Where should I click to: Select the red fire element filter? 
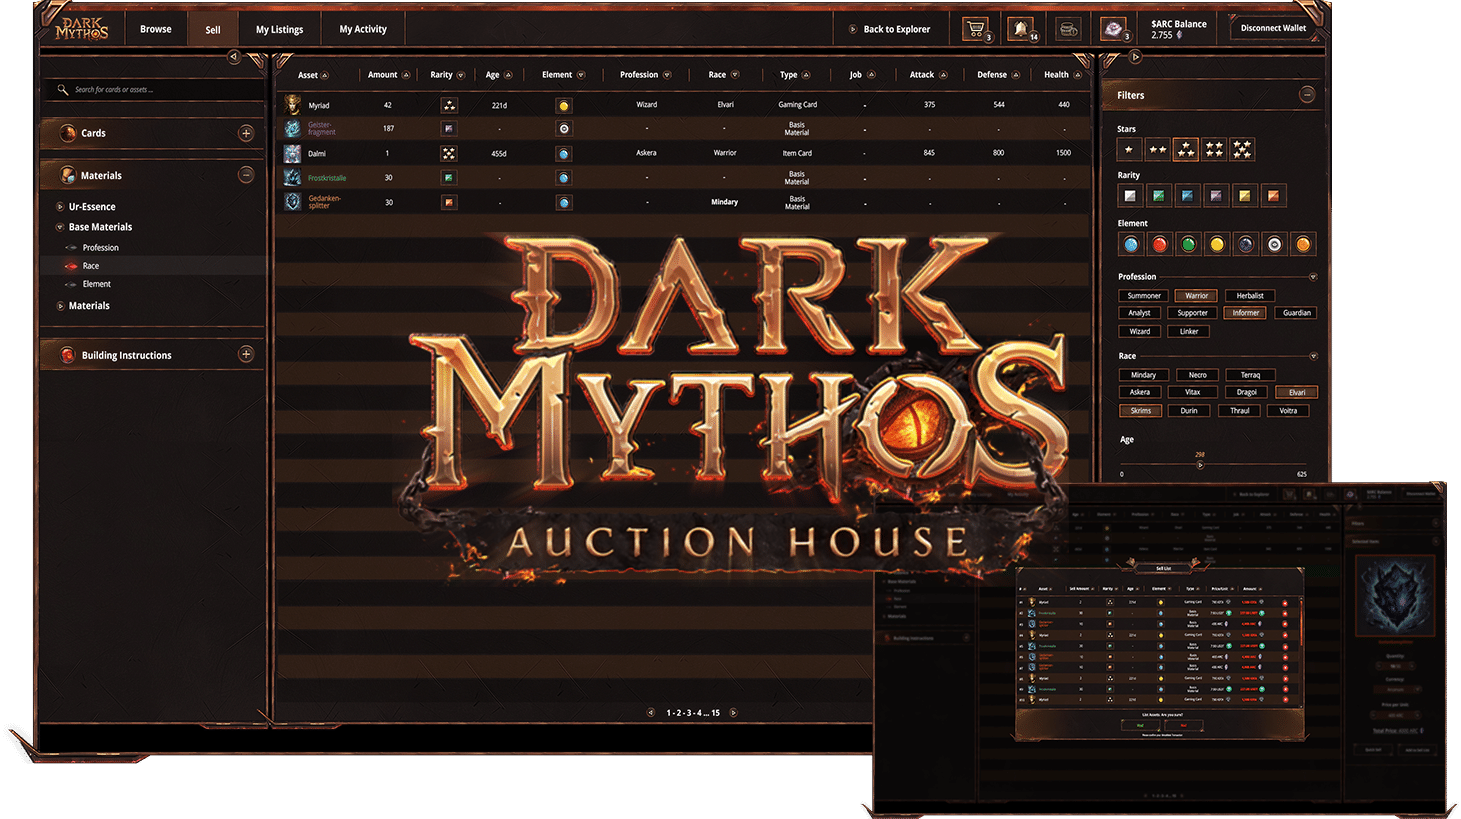click(x=1159, y=244)
